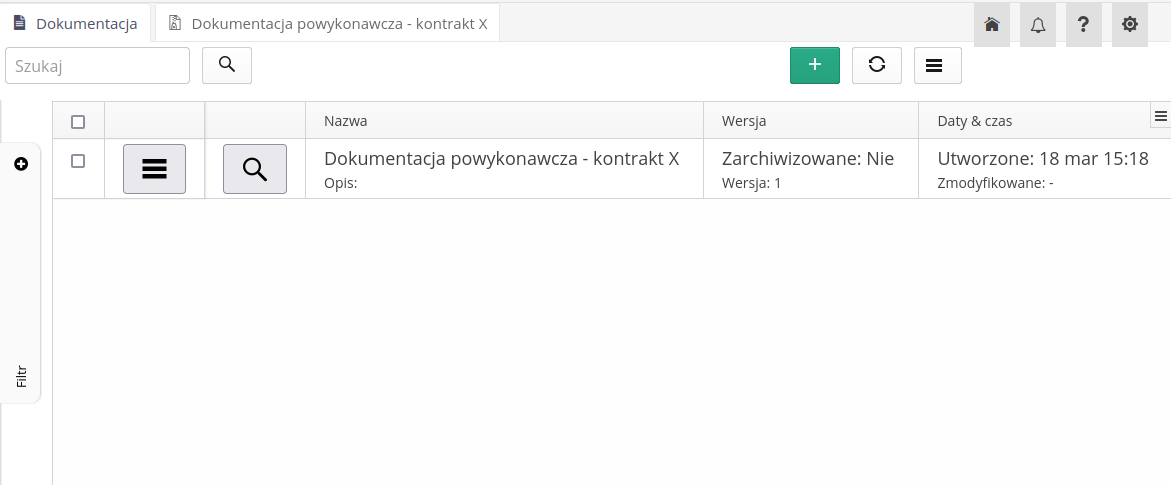The width and height of the screenshot is (1171, 485).
Task: Click the magnifier search button beside Szukaj
Action: pos(227,65)
